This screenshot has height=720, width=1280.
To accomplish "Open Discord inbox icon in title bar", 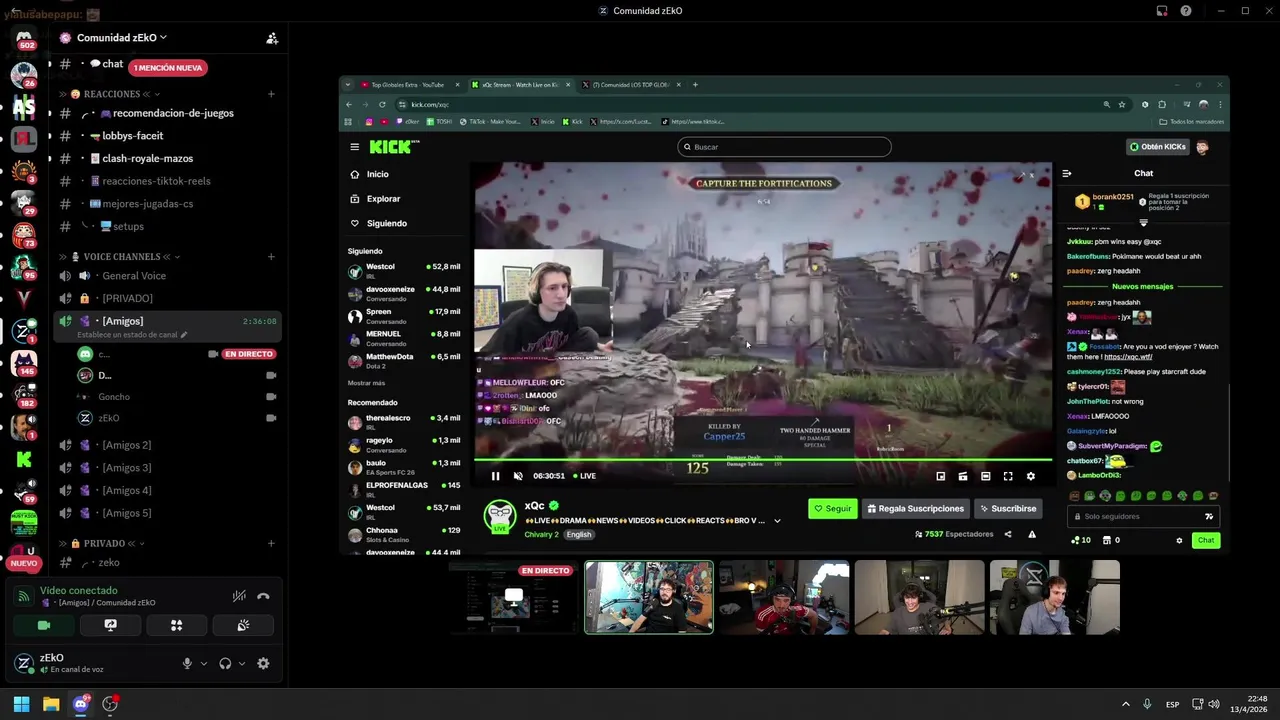I will click(1162, 11).
